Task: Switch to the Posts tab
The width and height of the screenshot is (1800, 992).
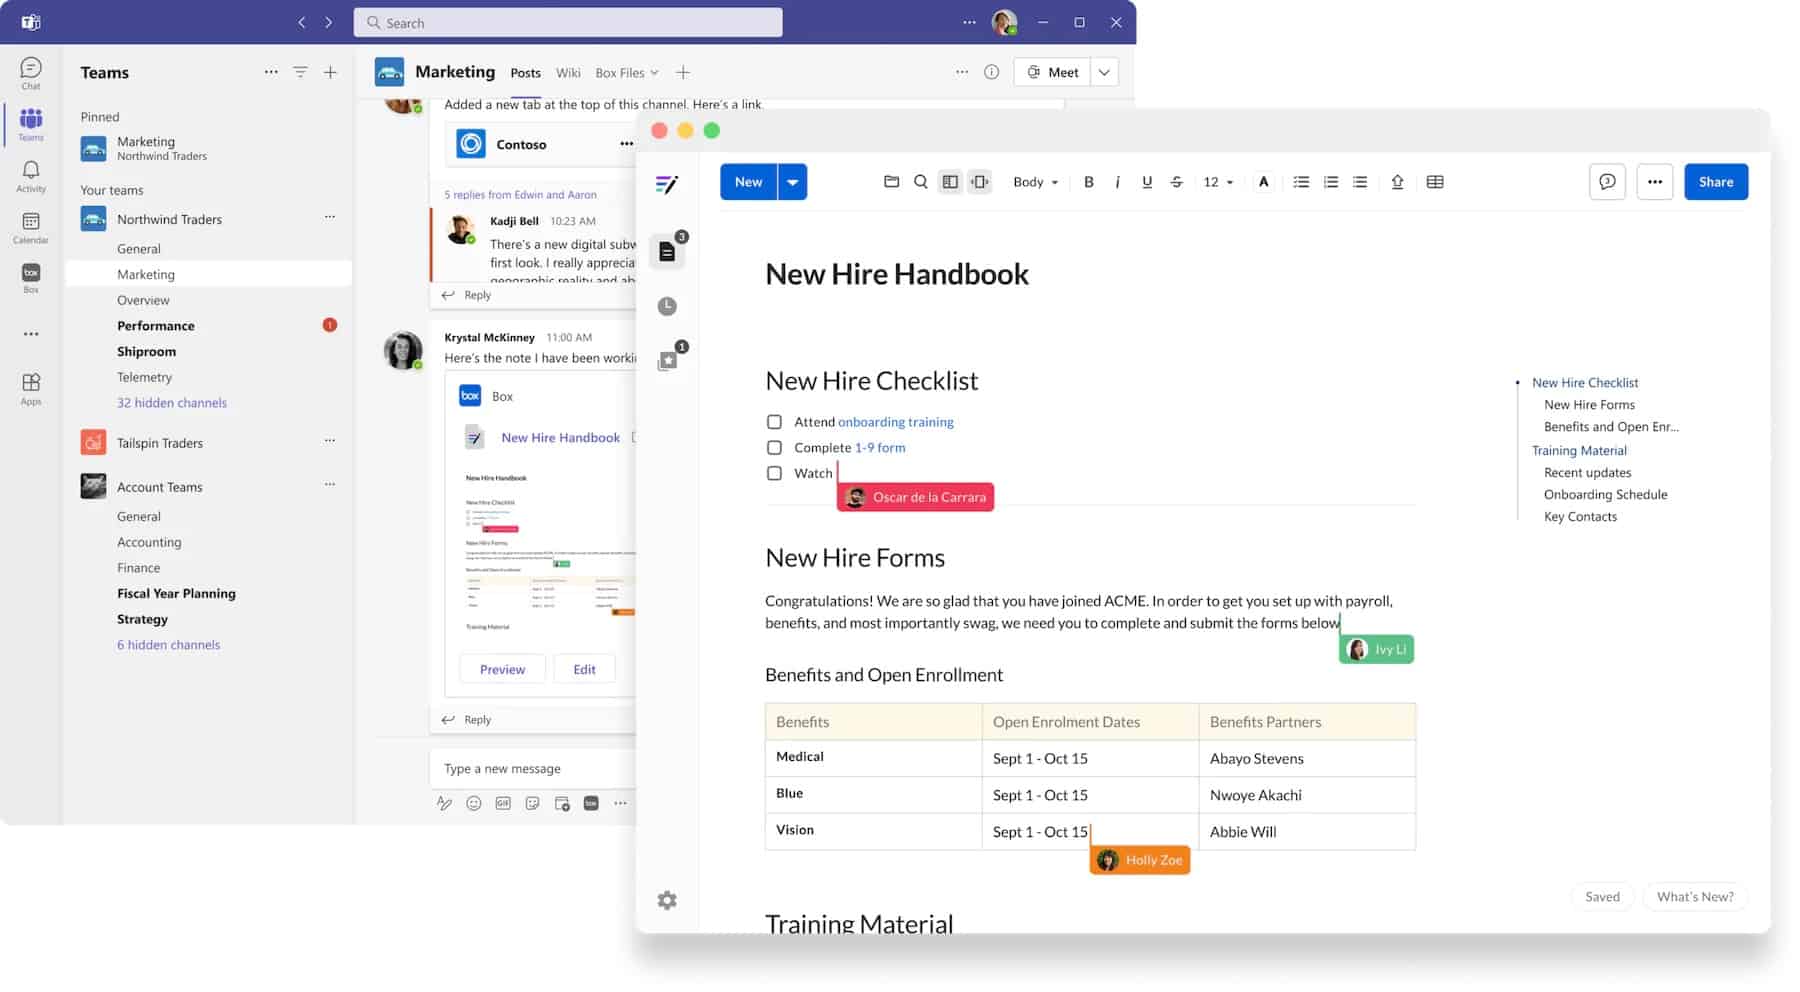Action: [x=525, y=72]
